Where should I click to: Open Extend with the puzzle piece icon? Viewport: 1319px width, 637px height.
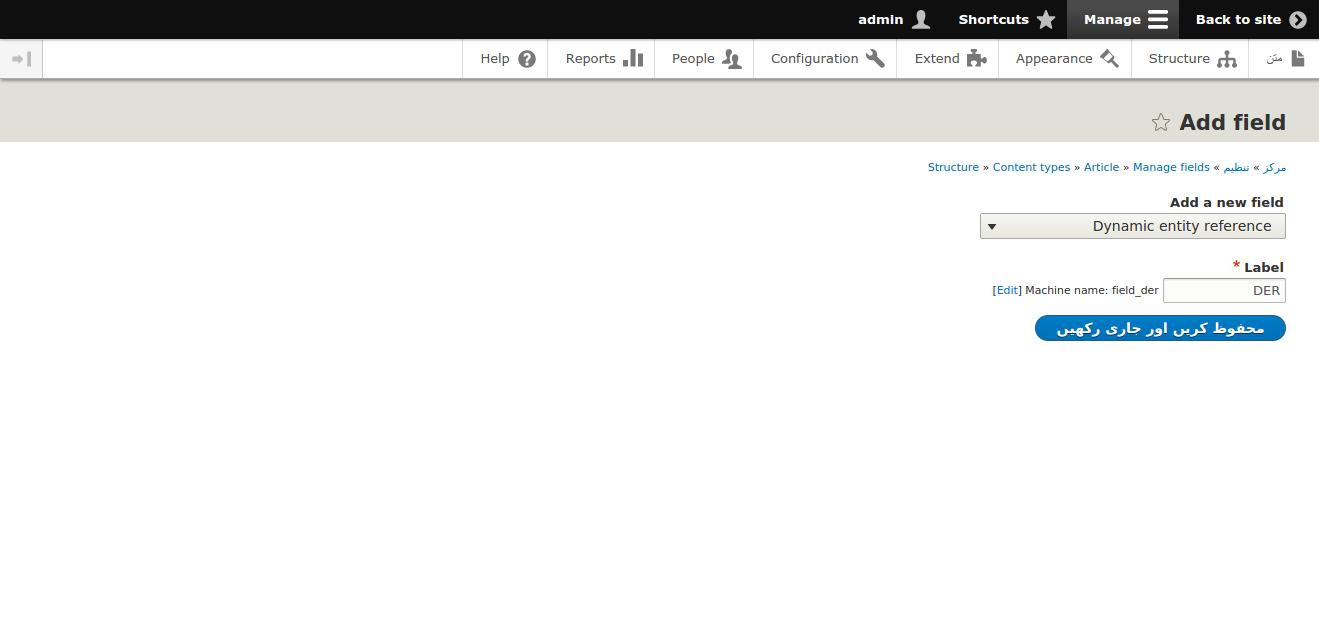(x=949, y=59)
